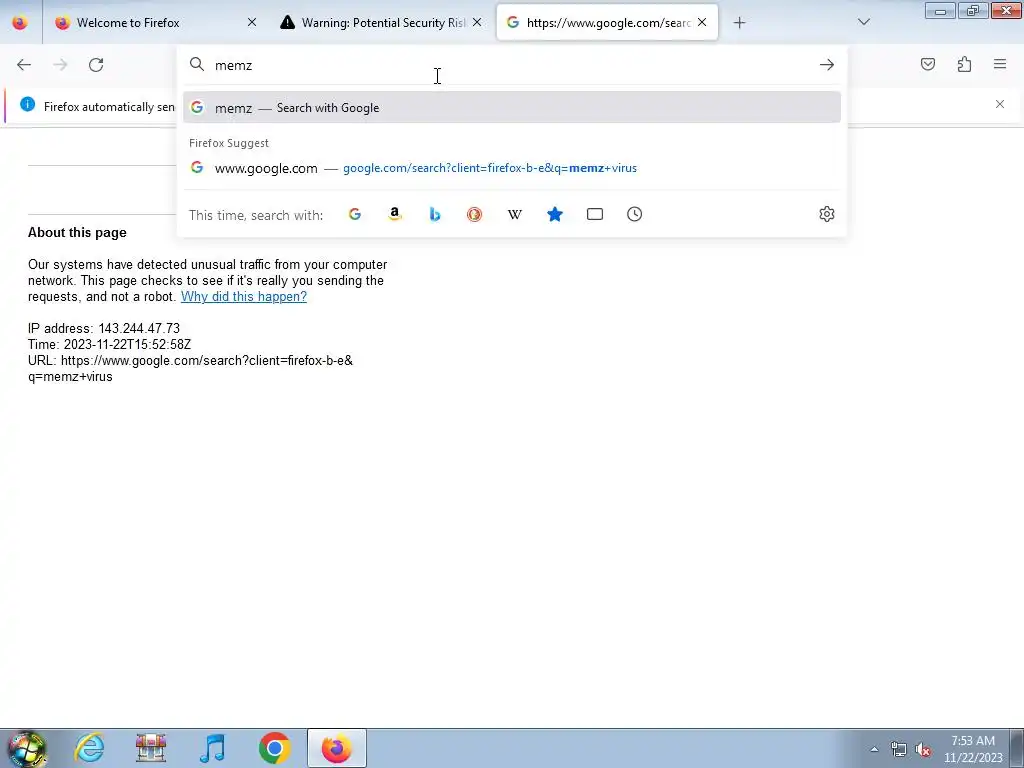
Task: Launch Internet Explorer from taskbar
Action: pyautogui.click(x=89, y=748)
